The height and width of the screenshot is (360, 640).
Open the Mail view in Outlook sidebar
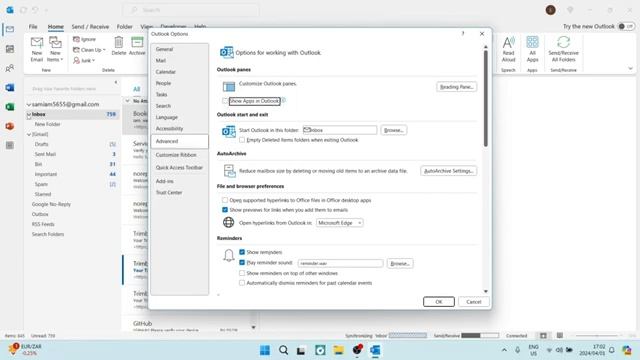(x=10, y=29)
